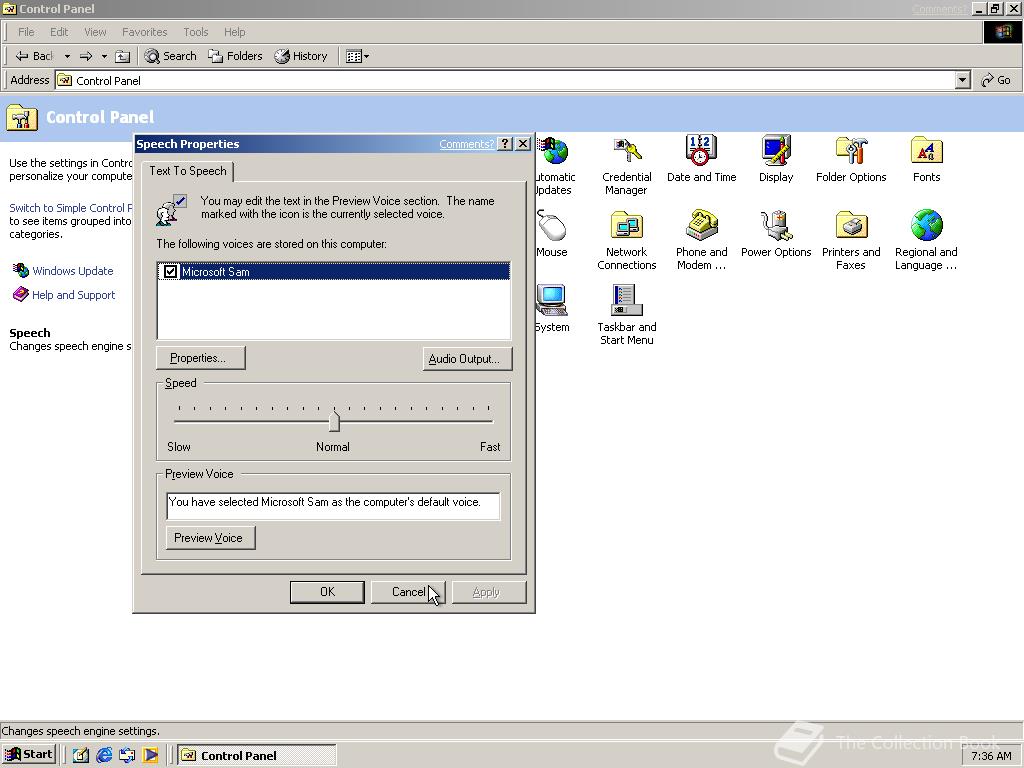The height and width of the screenshot is (768, 1024).
Task: Click the Preview Voice button
Action: [x=210, y=537]
